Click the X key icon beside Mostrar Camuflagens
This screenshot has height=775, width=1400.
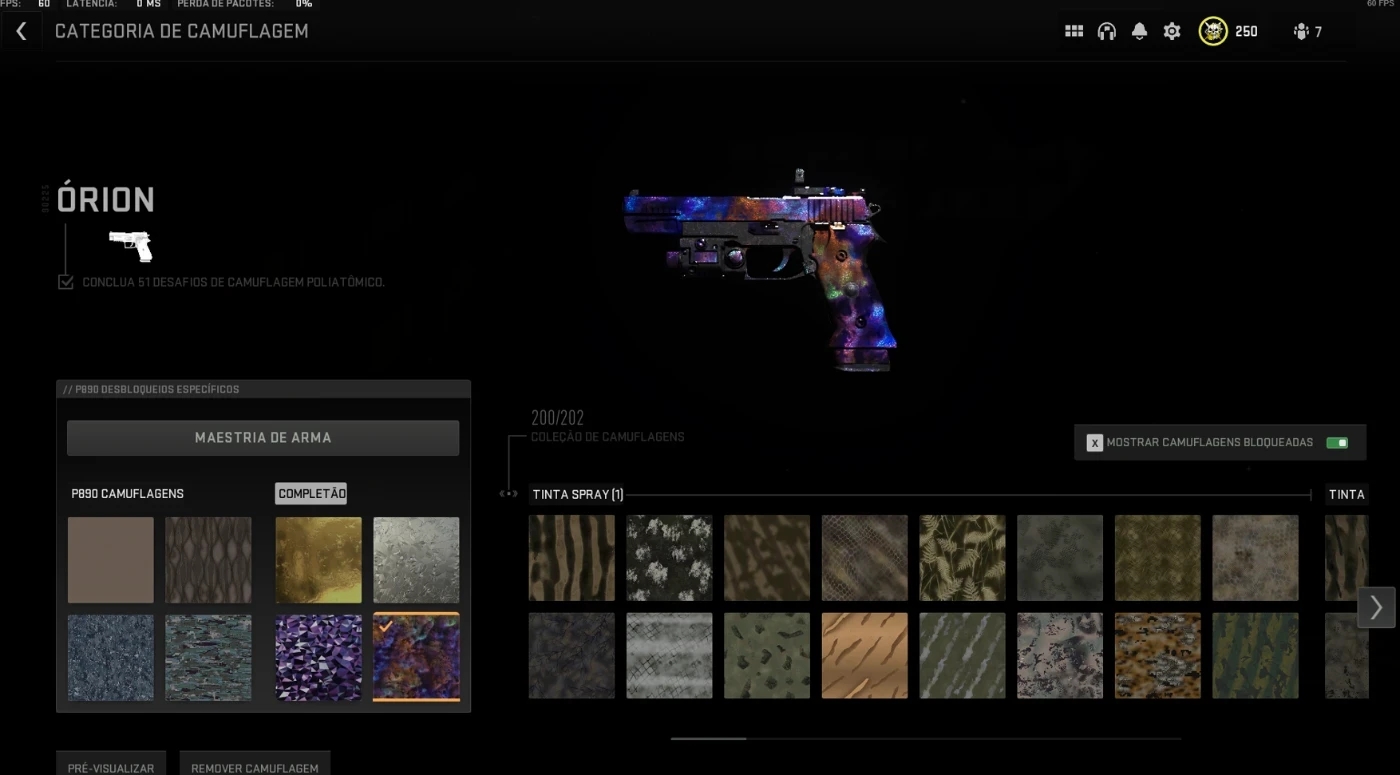coord(1095,442)
